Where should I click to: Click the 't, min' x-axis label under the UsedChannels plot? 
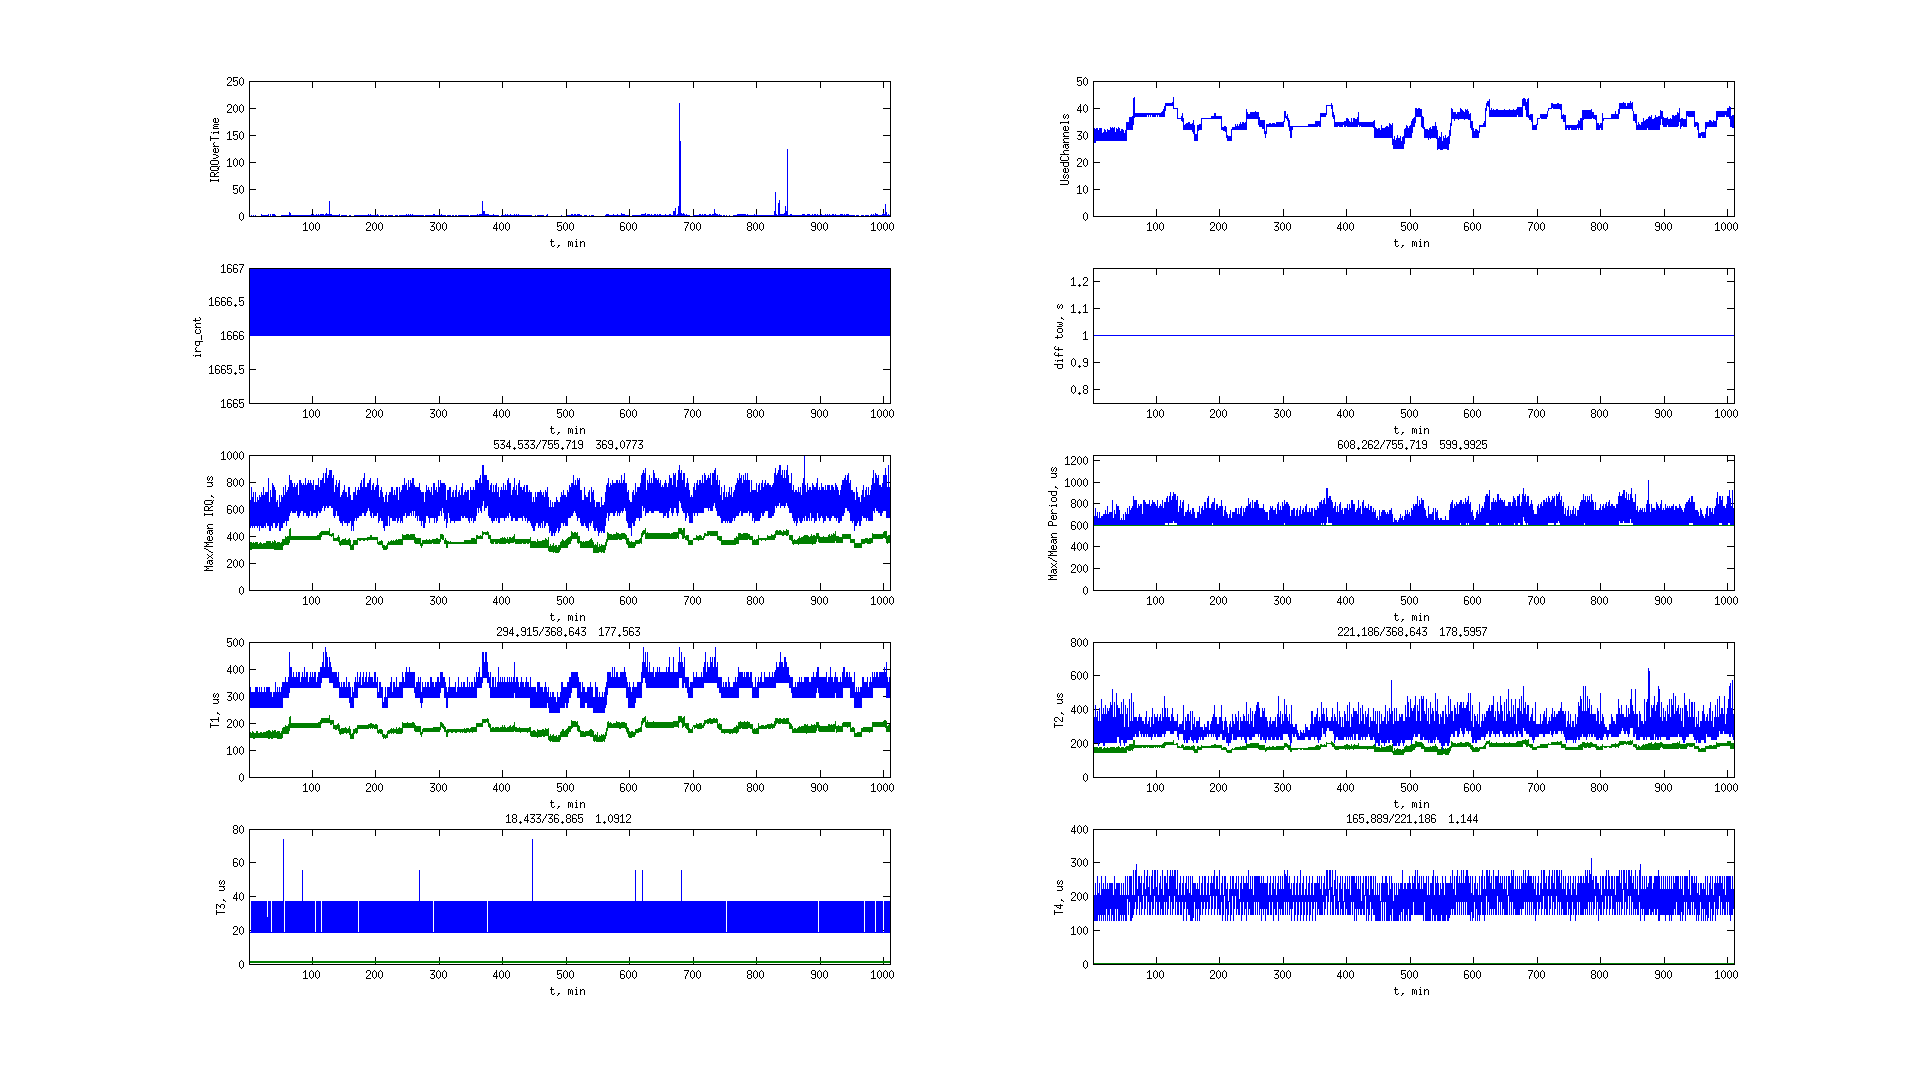1411,243
